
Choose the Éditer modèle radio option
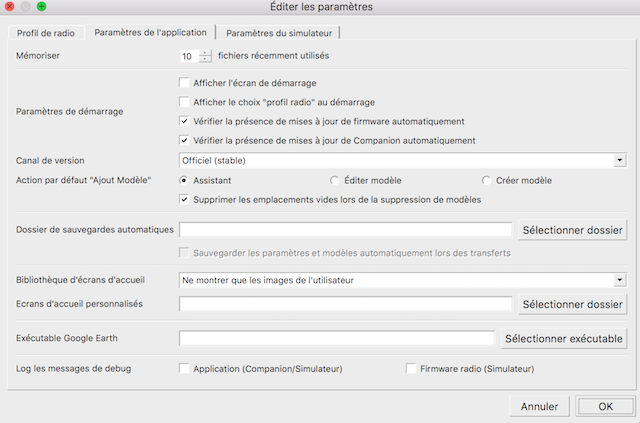coord(334,180)
